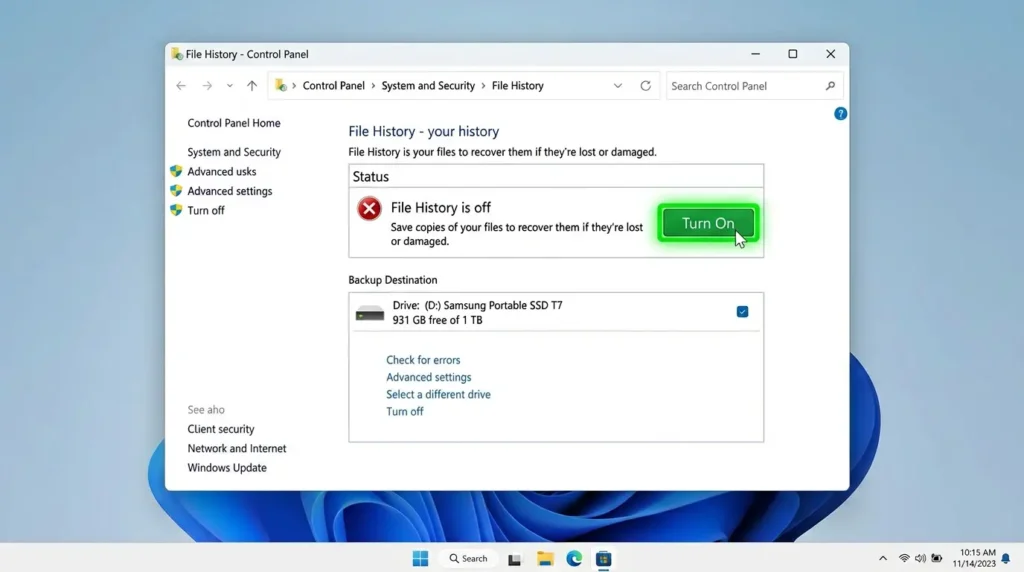Open Advanced usks sidebar link
Image resolution: width=1024 pixels, height=572 pixels.
click(x=221, y=172)
